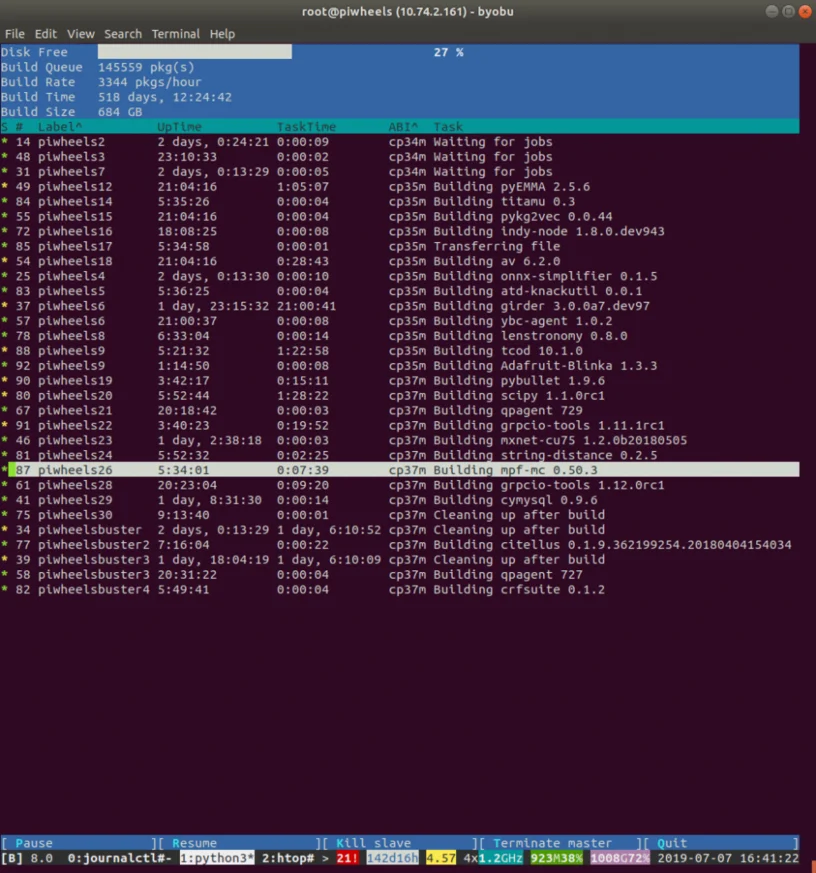Click the green 923M38% memory indicator
The image size is (816, 873).
(556, 858)
